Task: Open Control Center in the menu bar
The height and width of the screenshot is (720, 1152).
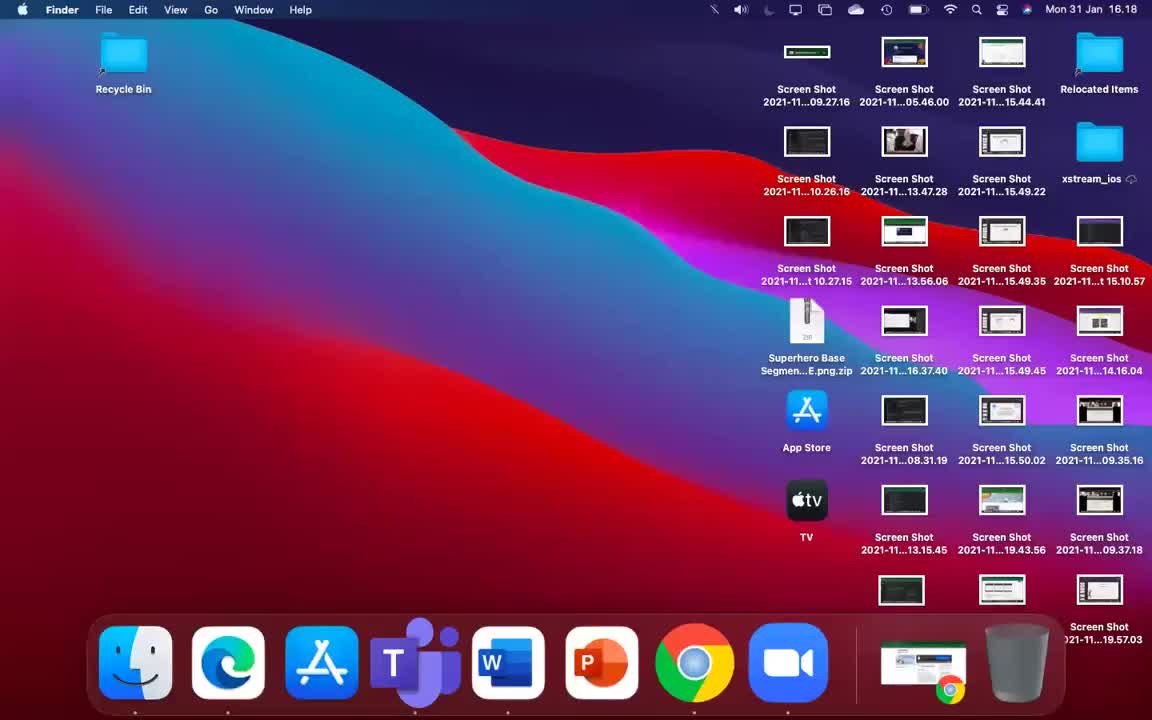Action: (1002, 10)
